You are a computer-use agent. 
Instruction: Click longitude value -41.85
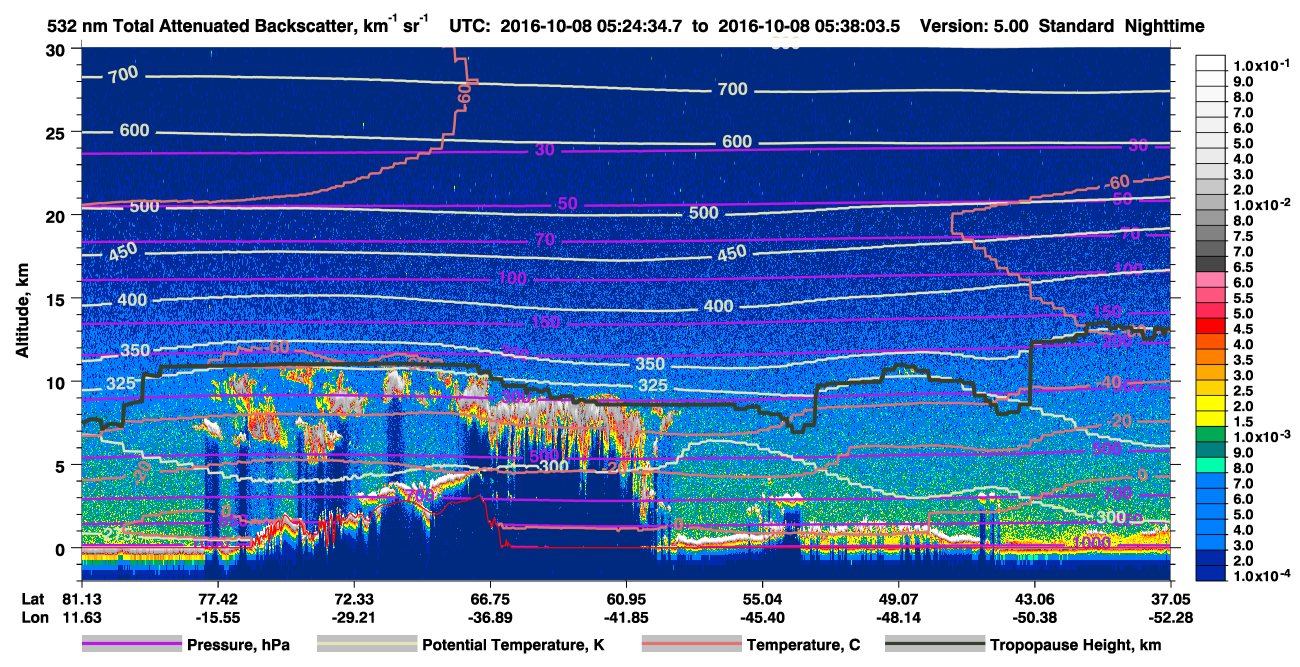(x=626, y=617)
